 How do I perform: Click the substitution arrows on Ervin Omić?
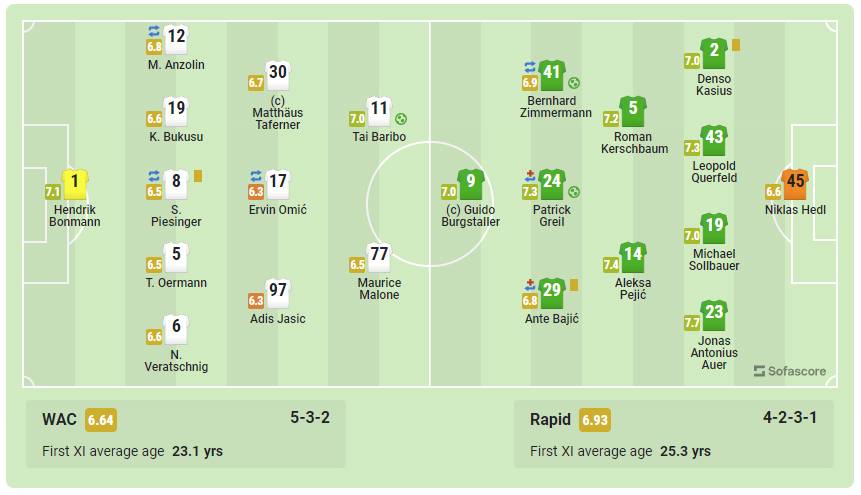(256, 176)
